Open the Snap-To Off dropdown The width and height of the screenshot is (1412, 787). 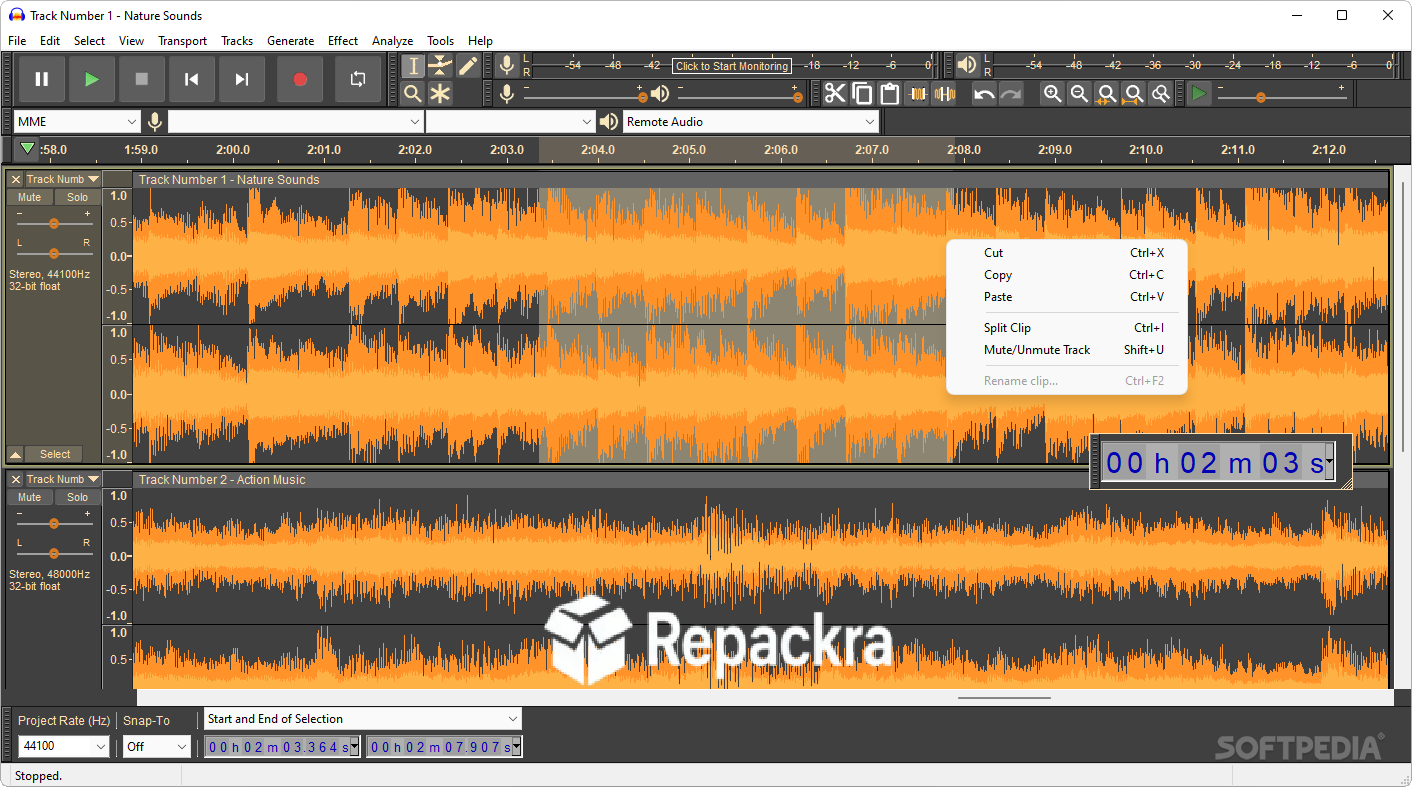click(x=157, y=746)
